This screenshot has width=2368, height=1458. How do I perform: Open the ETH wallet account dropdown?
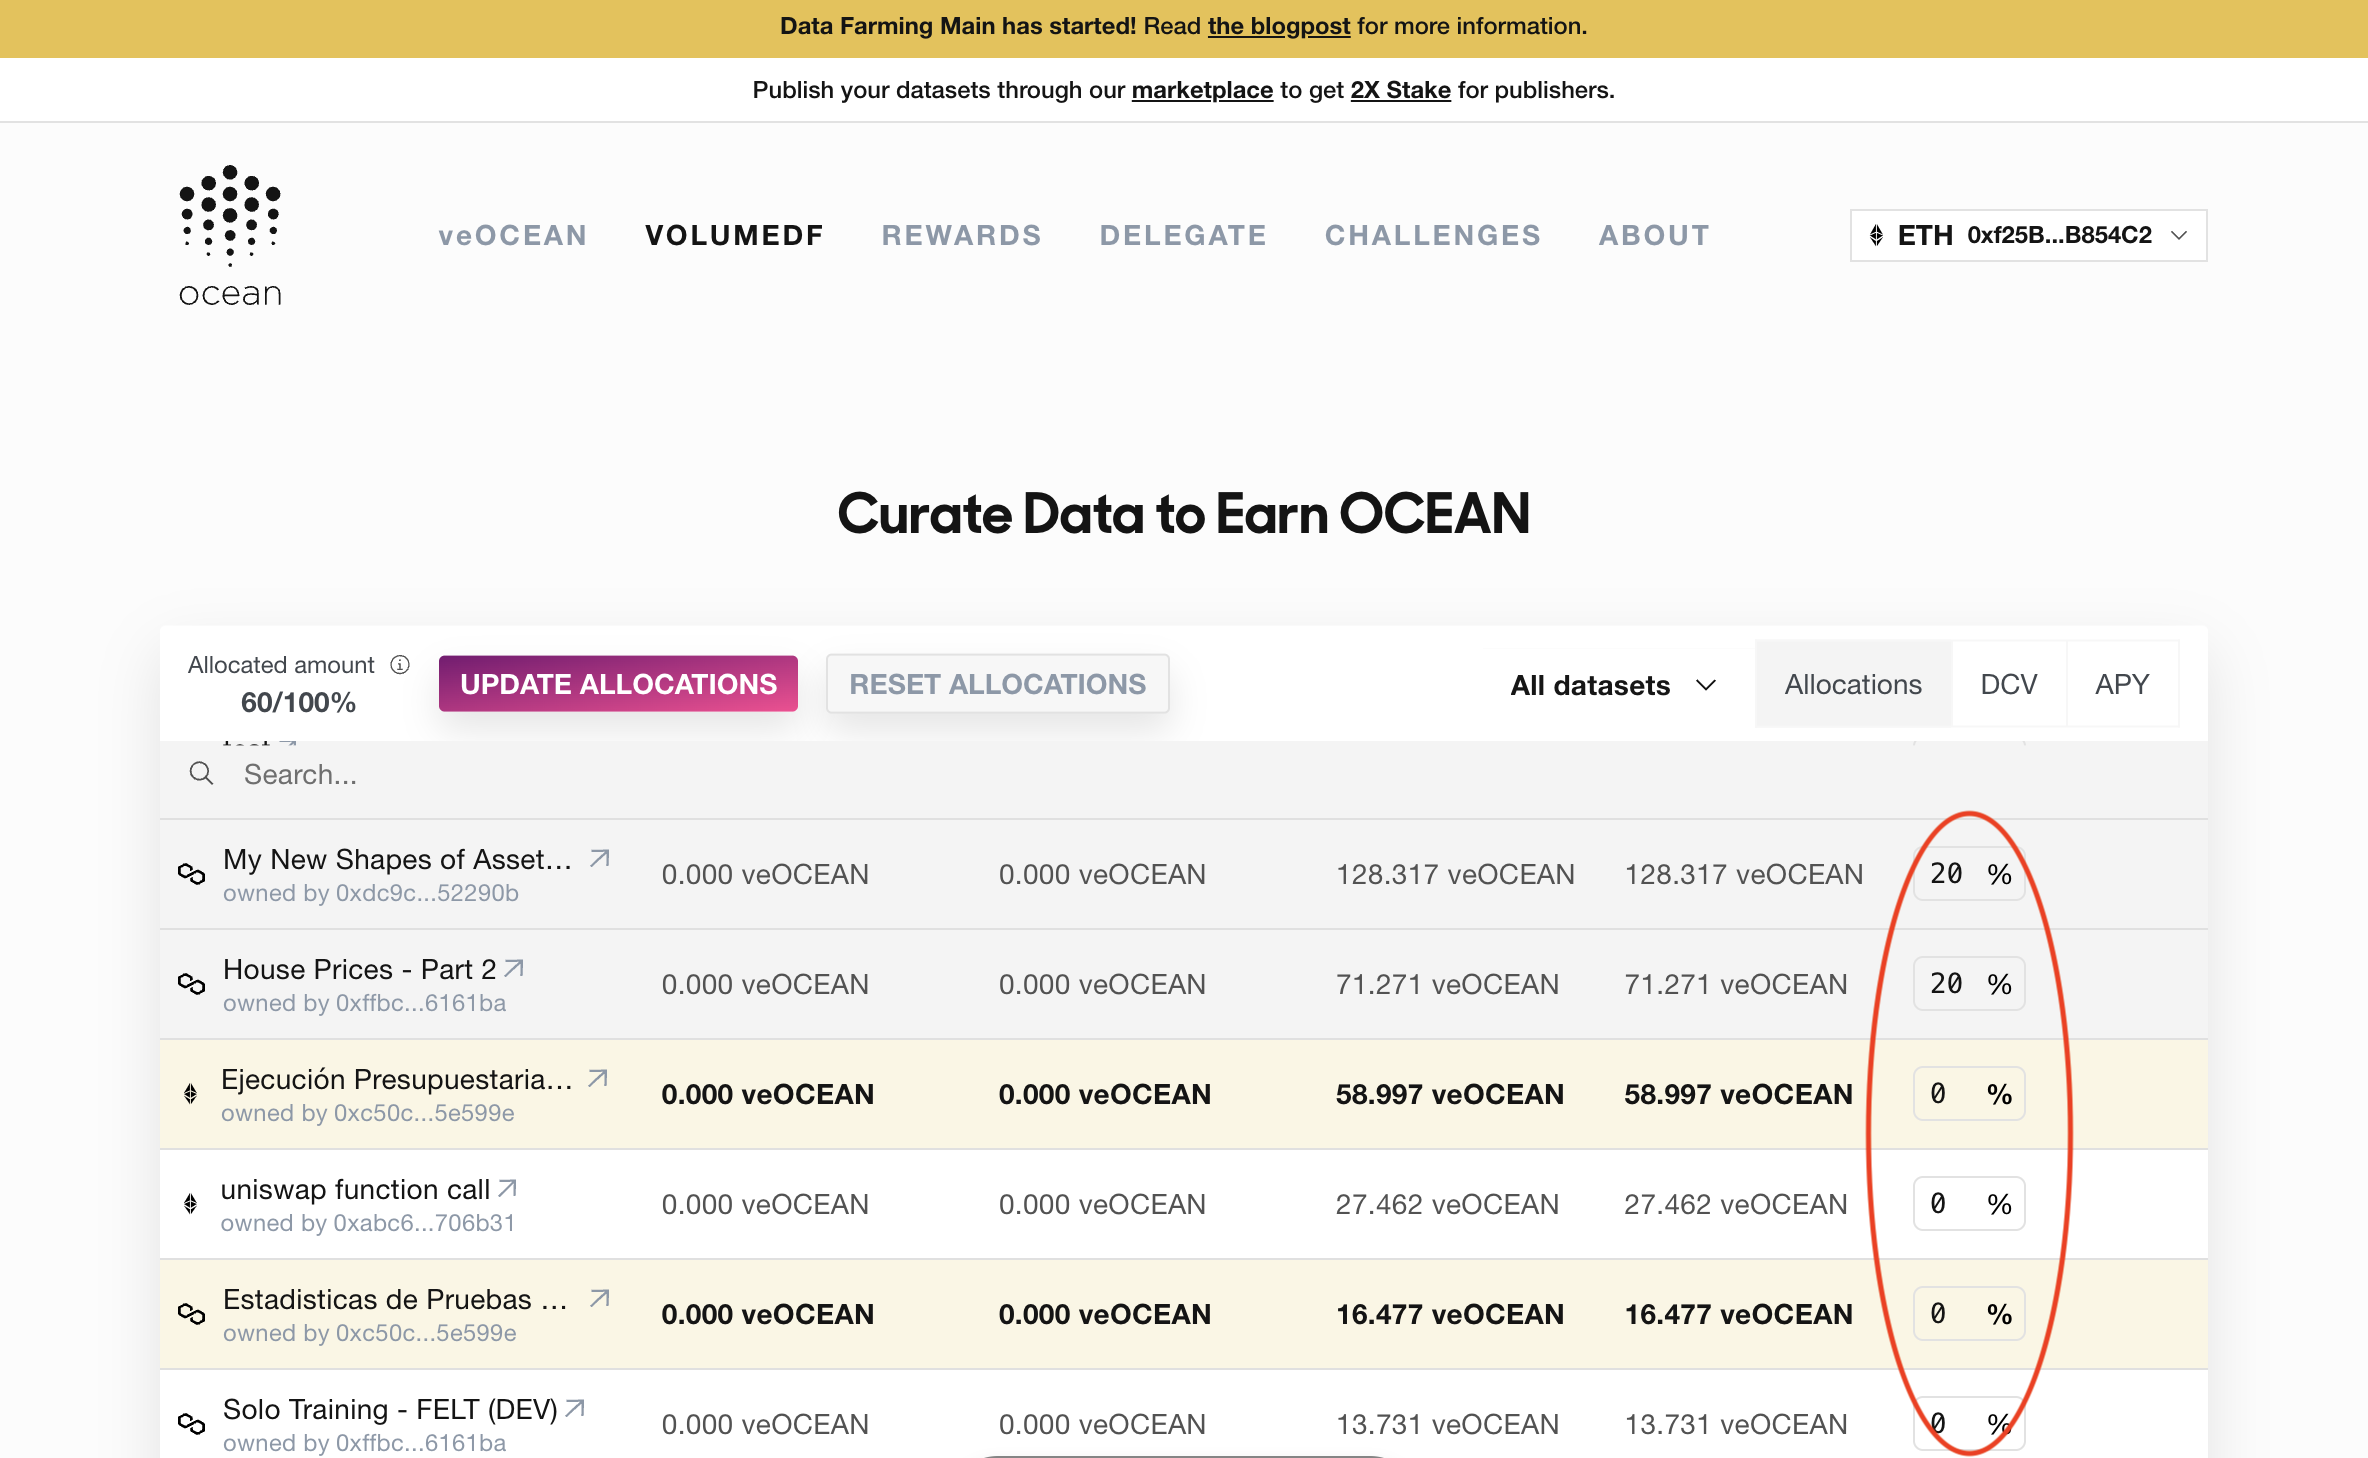tap(2028, 235)
